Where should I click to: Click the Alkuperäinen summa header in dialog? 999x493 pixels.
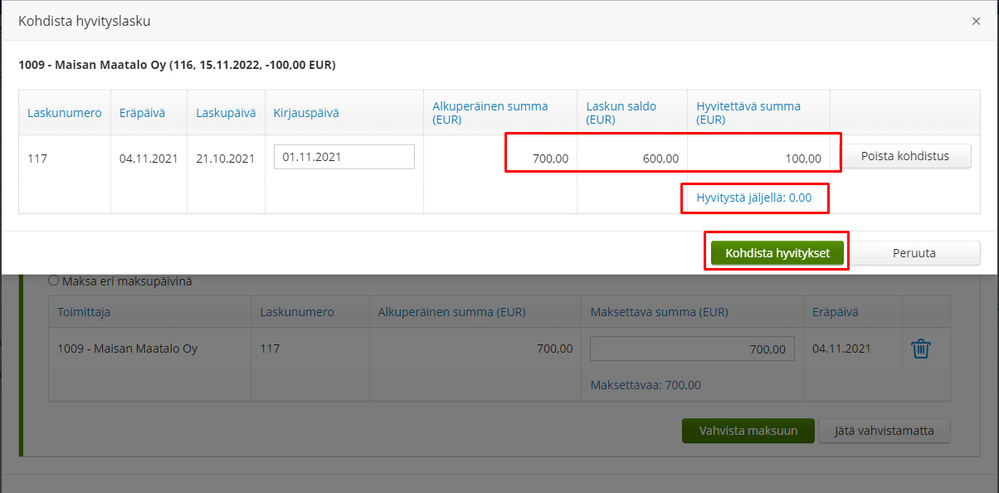(490, 112)
